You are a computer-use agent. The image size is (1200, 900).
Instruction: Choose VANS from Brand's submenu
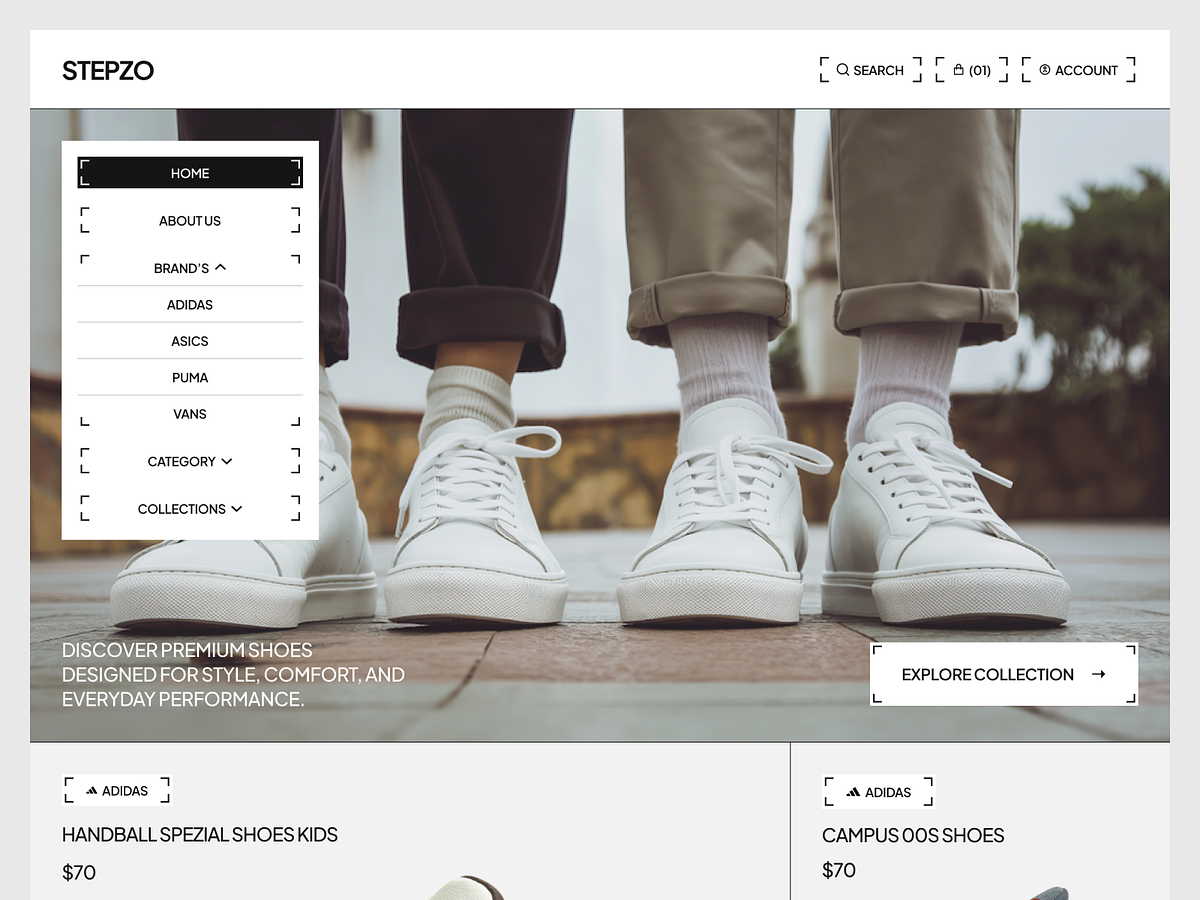pos(190,414)
